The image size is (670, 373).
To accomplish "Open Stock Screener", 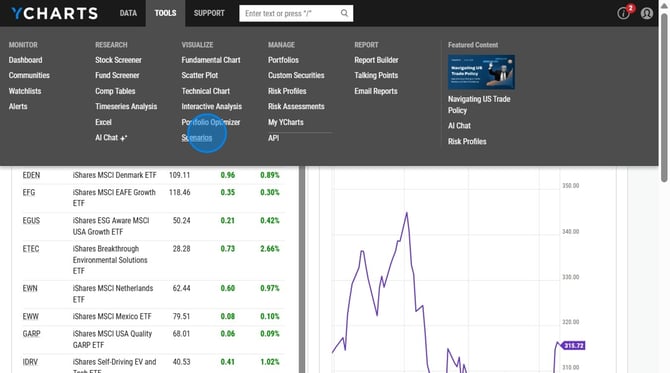I will tap(118, 60).
